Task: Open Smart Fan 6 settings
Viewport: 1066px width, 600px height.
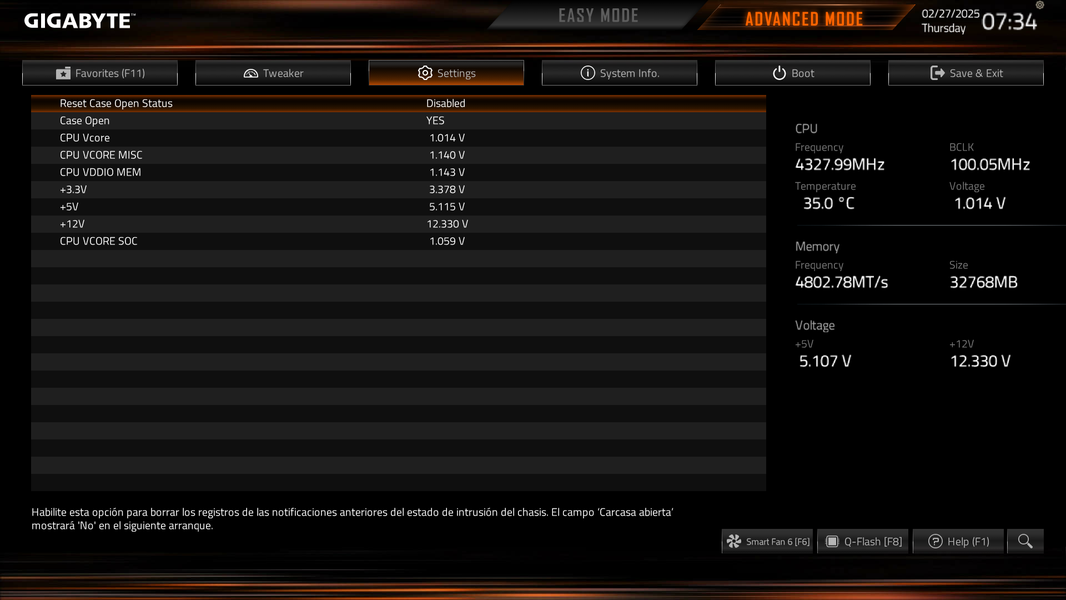Action: pyautogui.click(x=768, y=541)
